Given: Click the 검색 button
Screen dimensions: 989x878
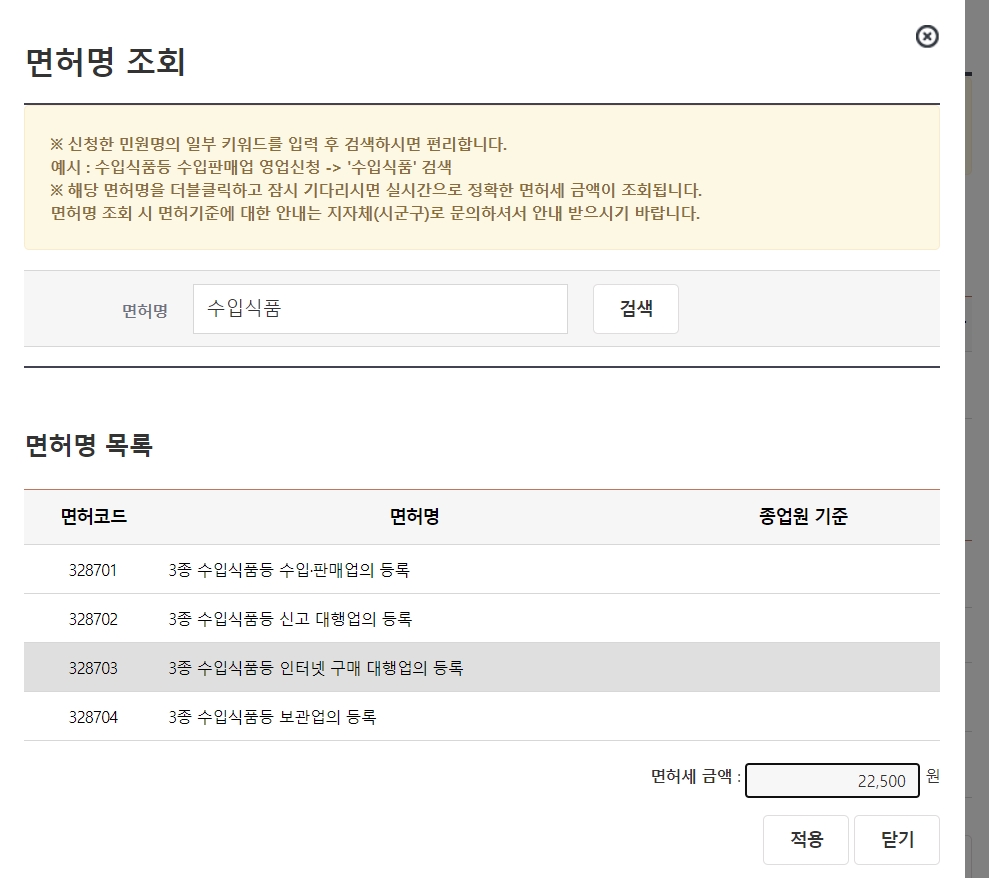Looking at the screenshot, I should [636, 308].
